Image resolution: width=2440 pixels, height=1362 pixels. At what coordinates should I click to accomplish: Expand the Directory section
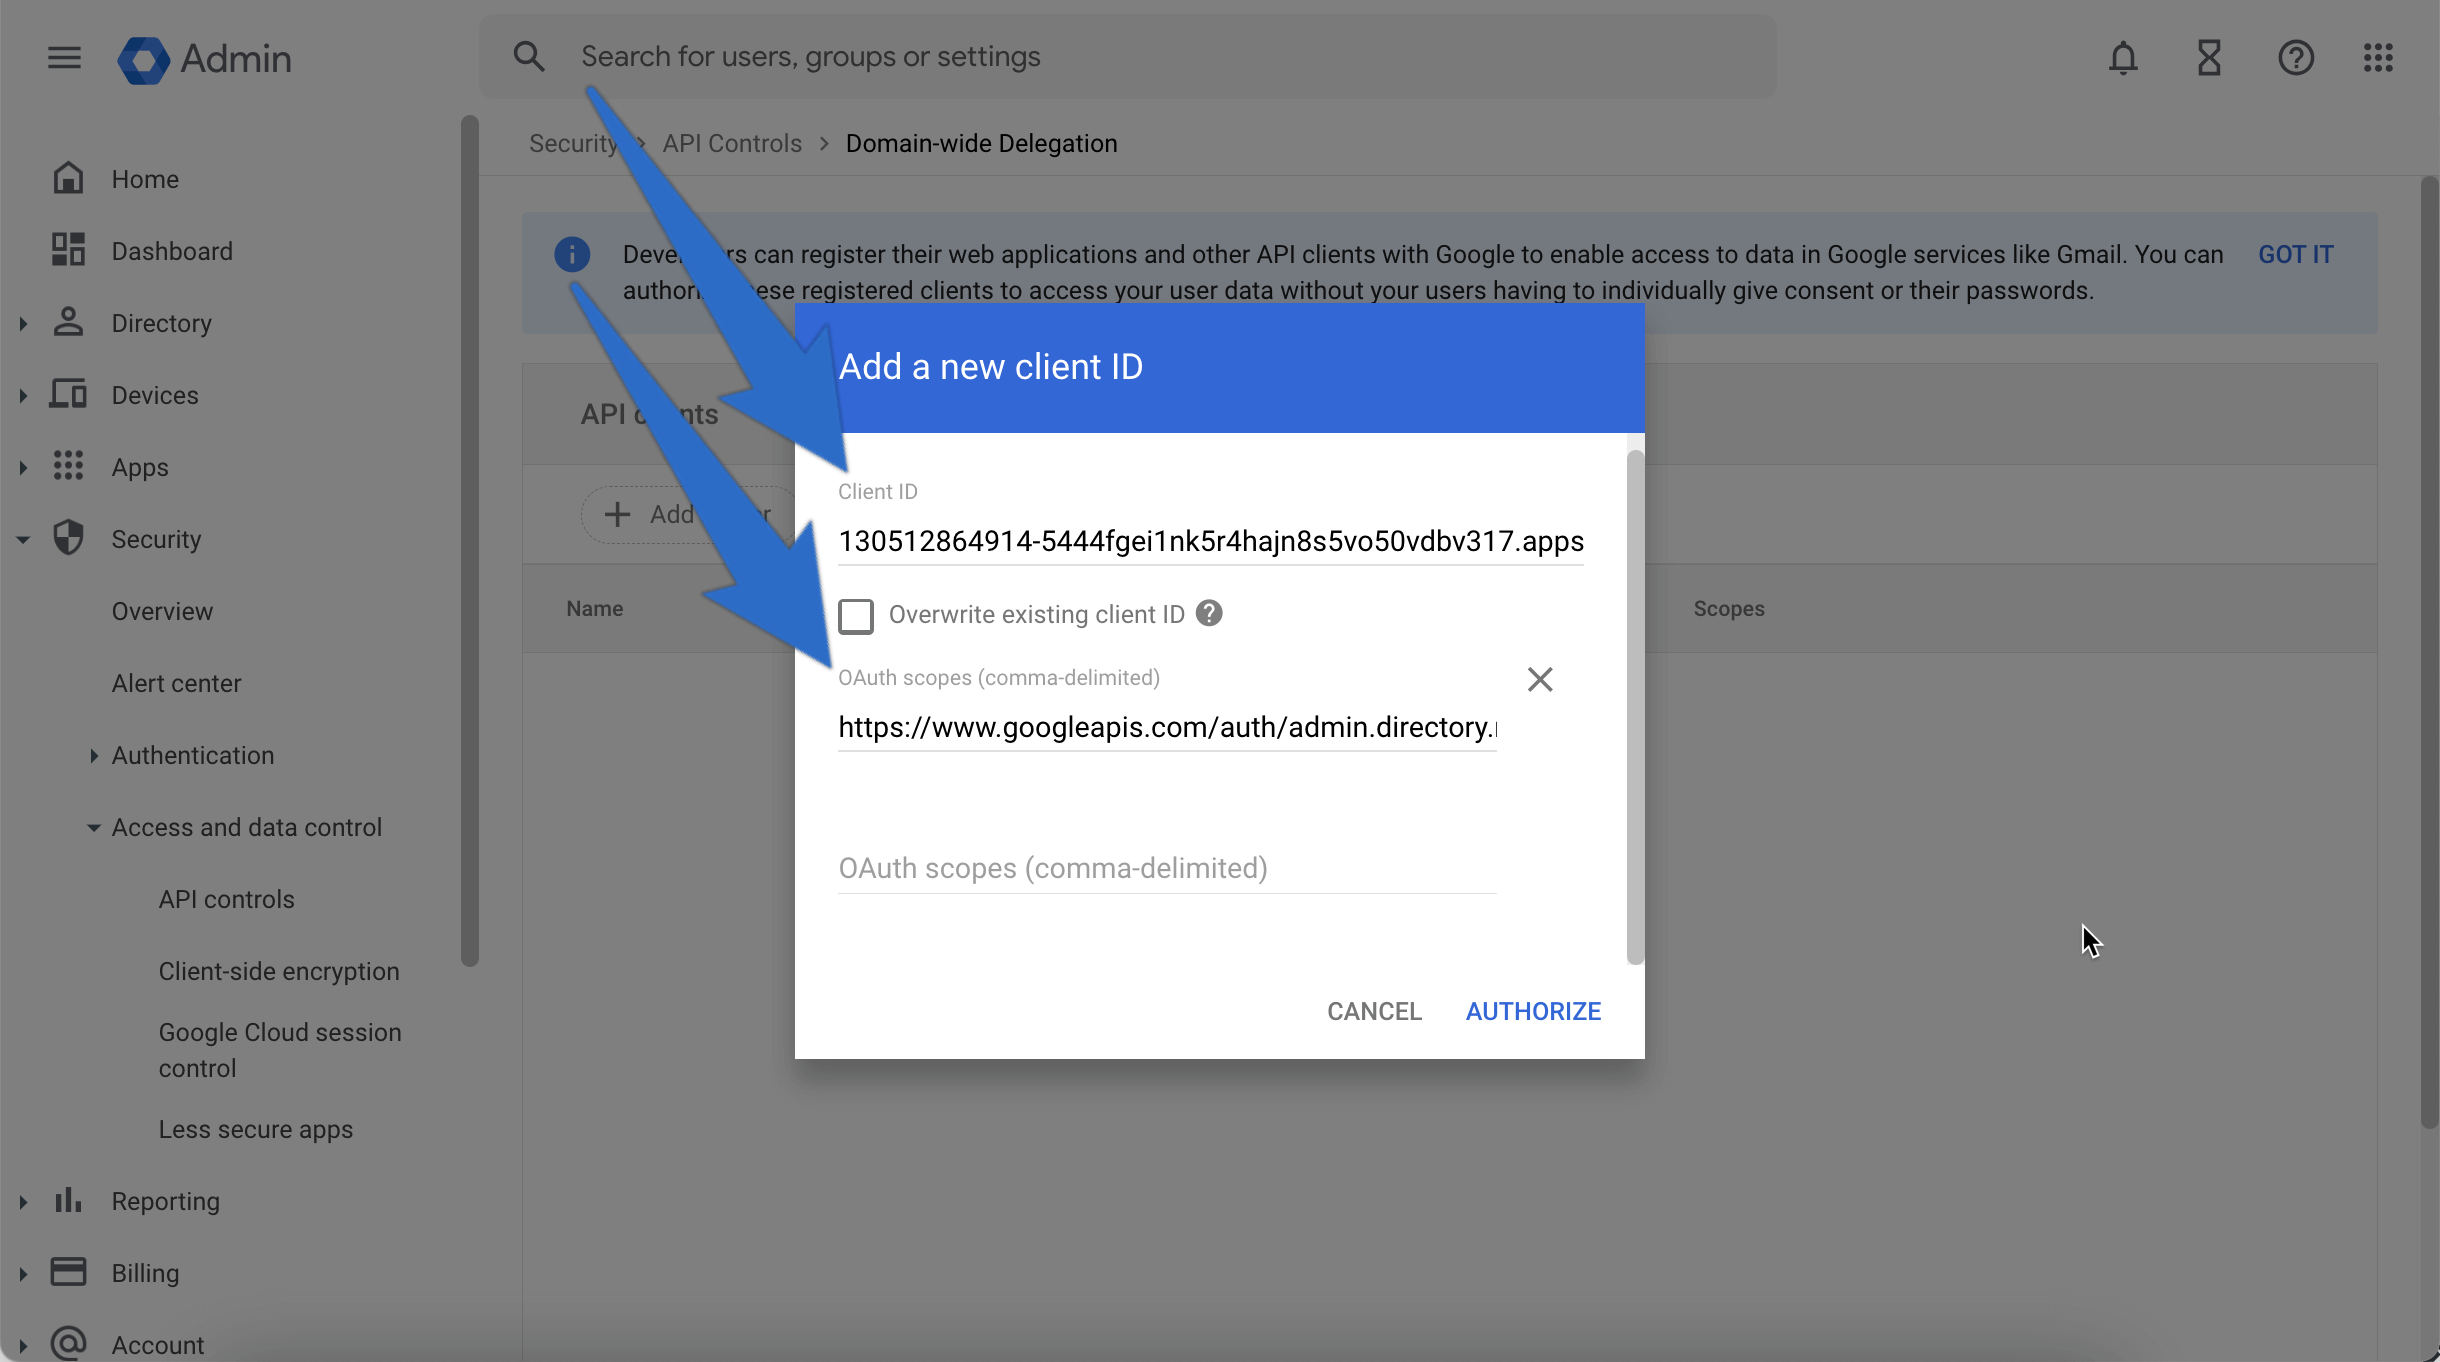click(23, 323)
